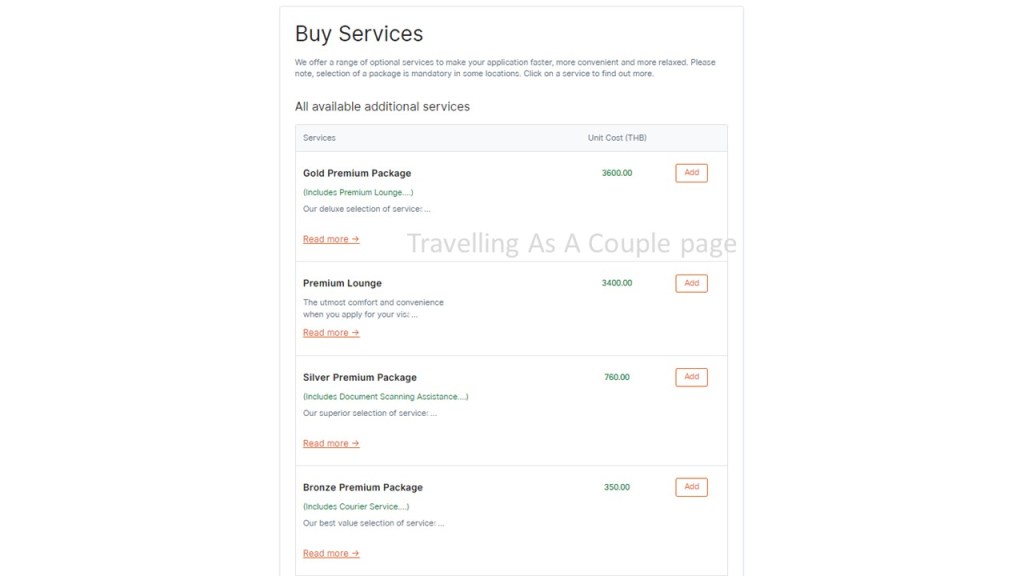Click the 3600.00 price of Gold package
Screen dimensions: 1024x576
point(617,173)
